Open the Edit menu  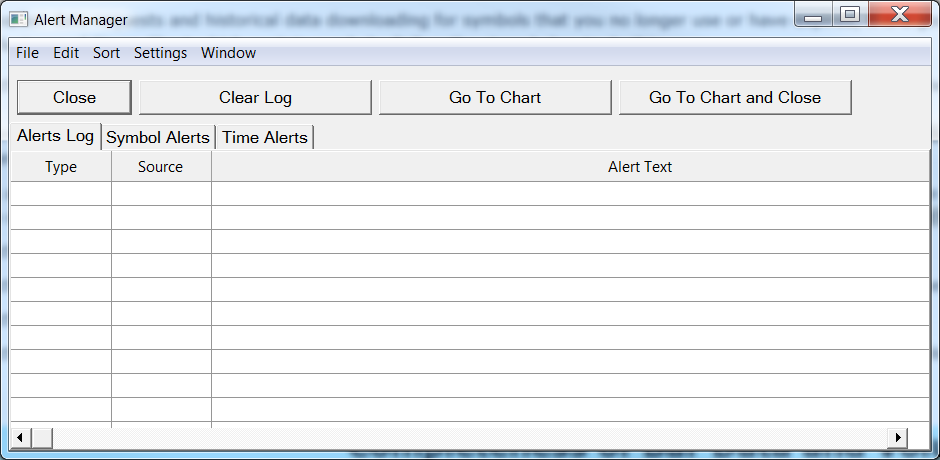tap(66, 53)
